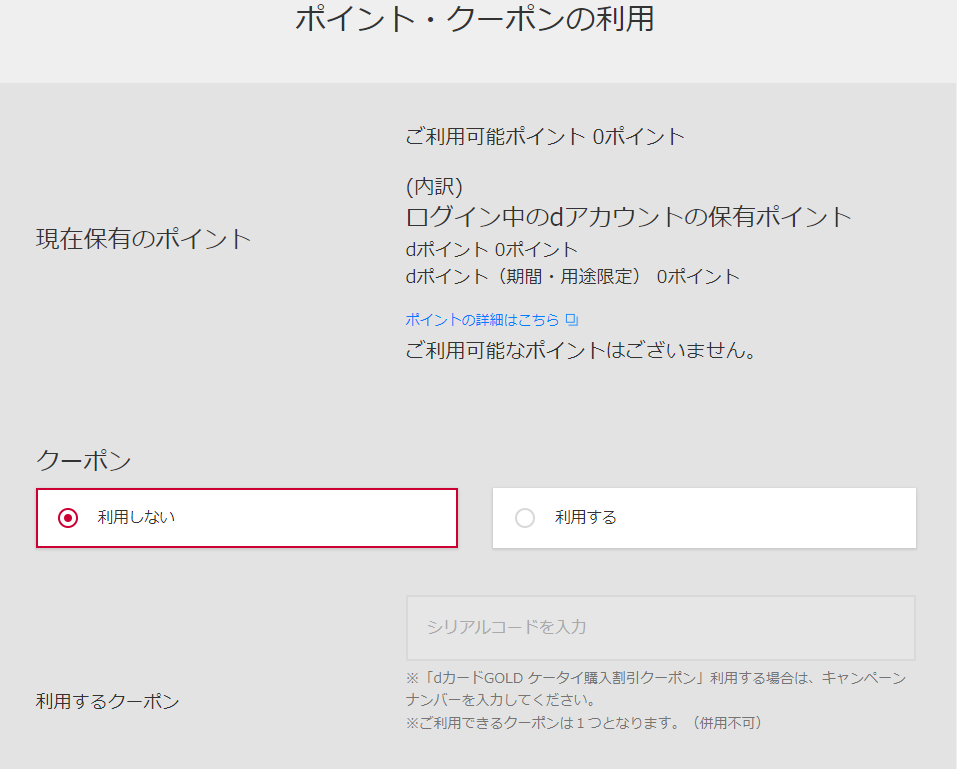Viewport: 957px width, 769px height.
Task: Click the 現在保有のポイント label
Action: tap(143, 239)
